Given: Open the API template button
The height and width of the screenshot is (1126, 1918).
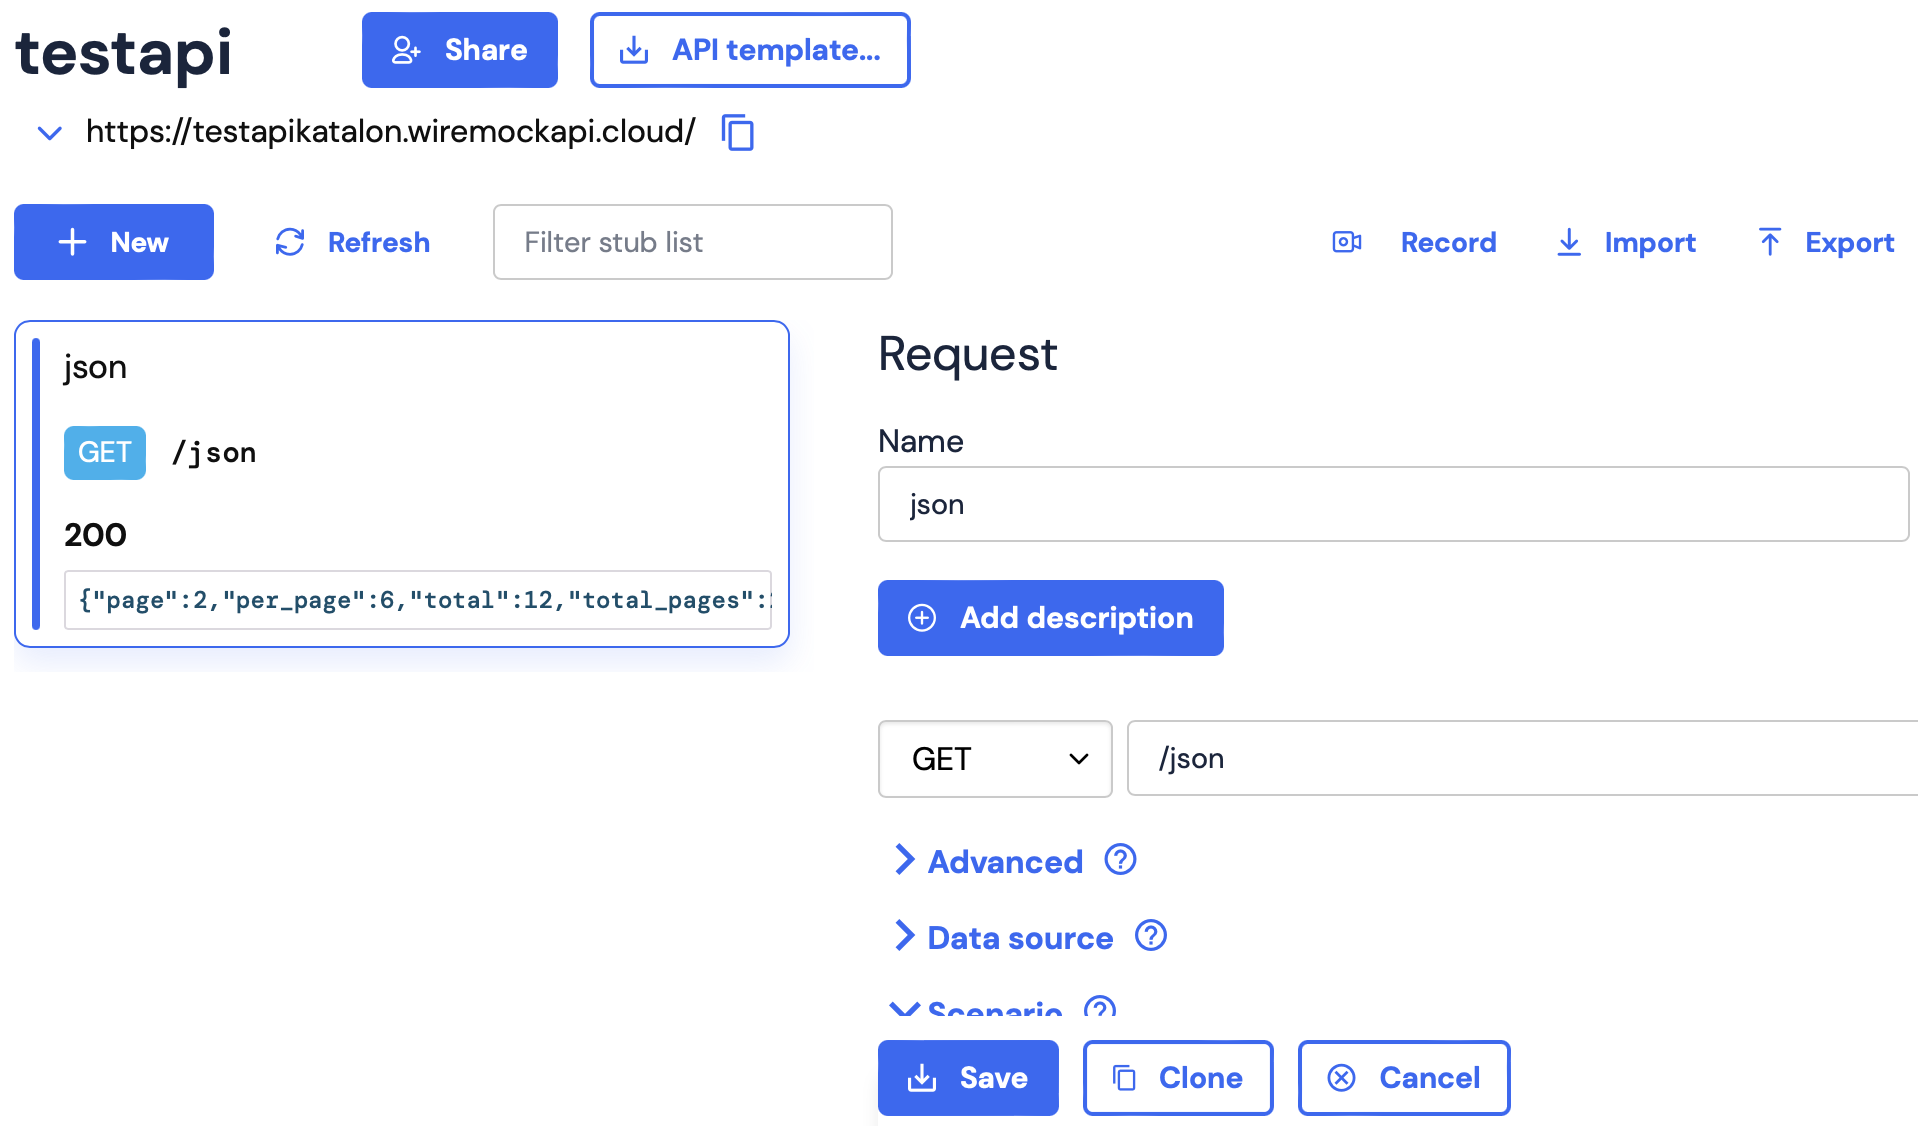Looking at the screenshot, I should (750, 50).
